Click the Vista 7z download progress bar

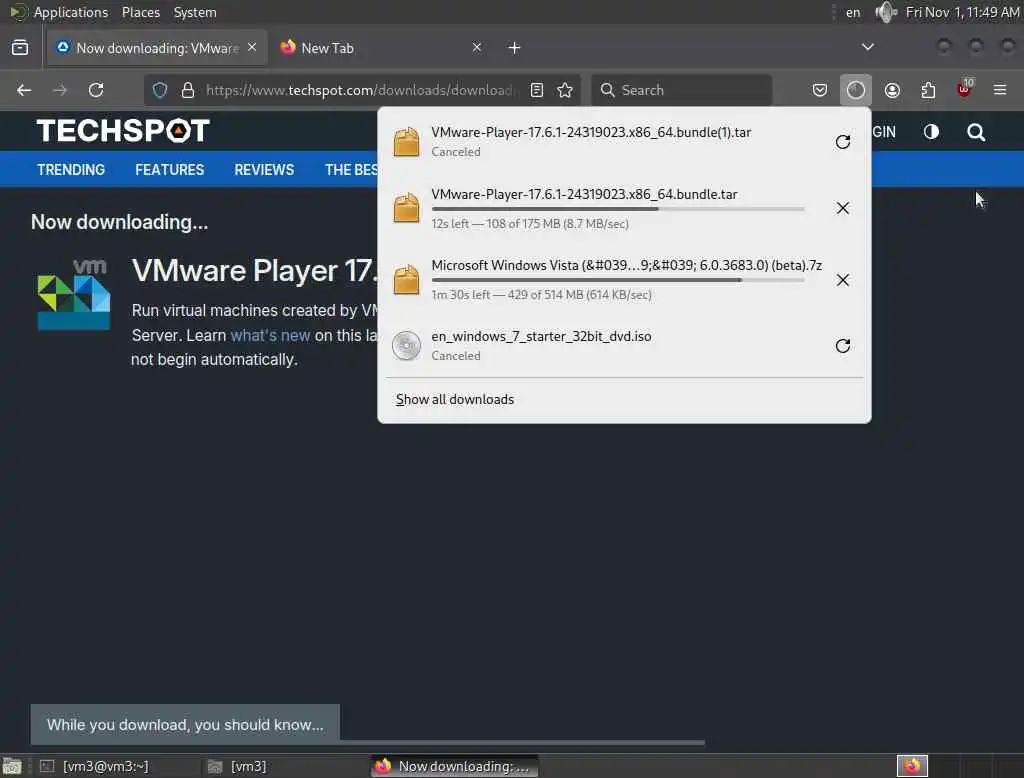pyautogui.click(x=618, y=280)
